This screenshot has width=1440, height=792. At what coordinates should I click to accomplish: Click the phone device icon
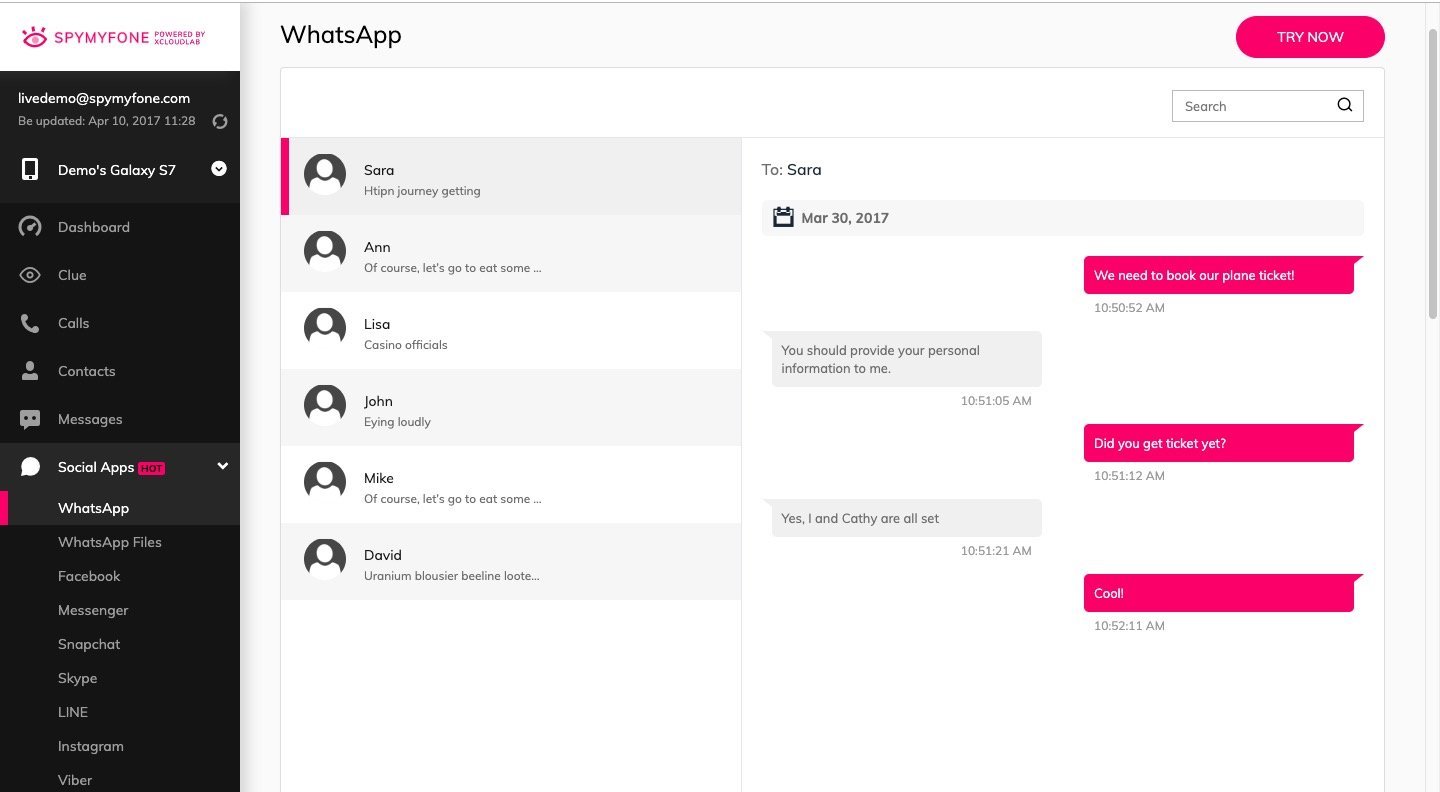point(30,170)
